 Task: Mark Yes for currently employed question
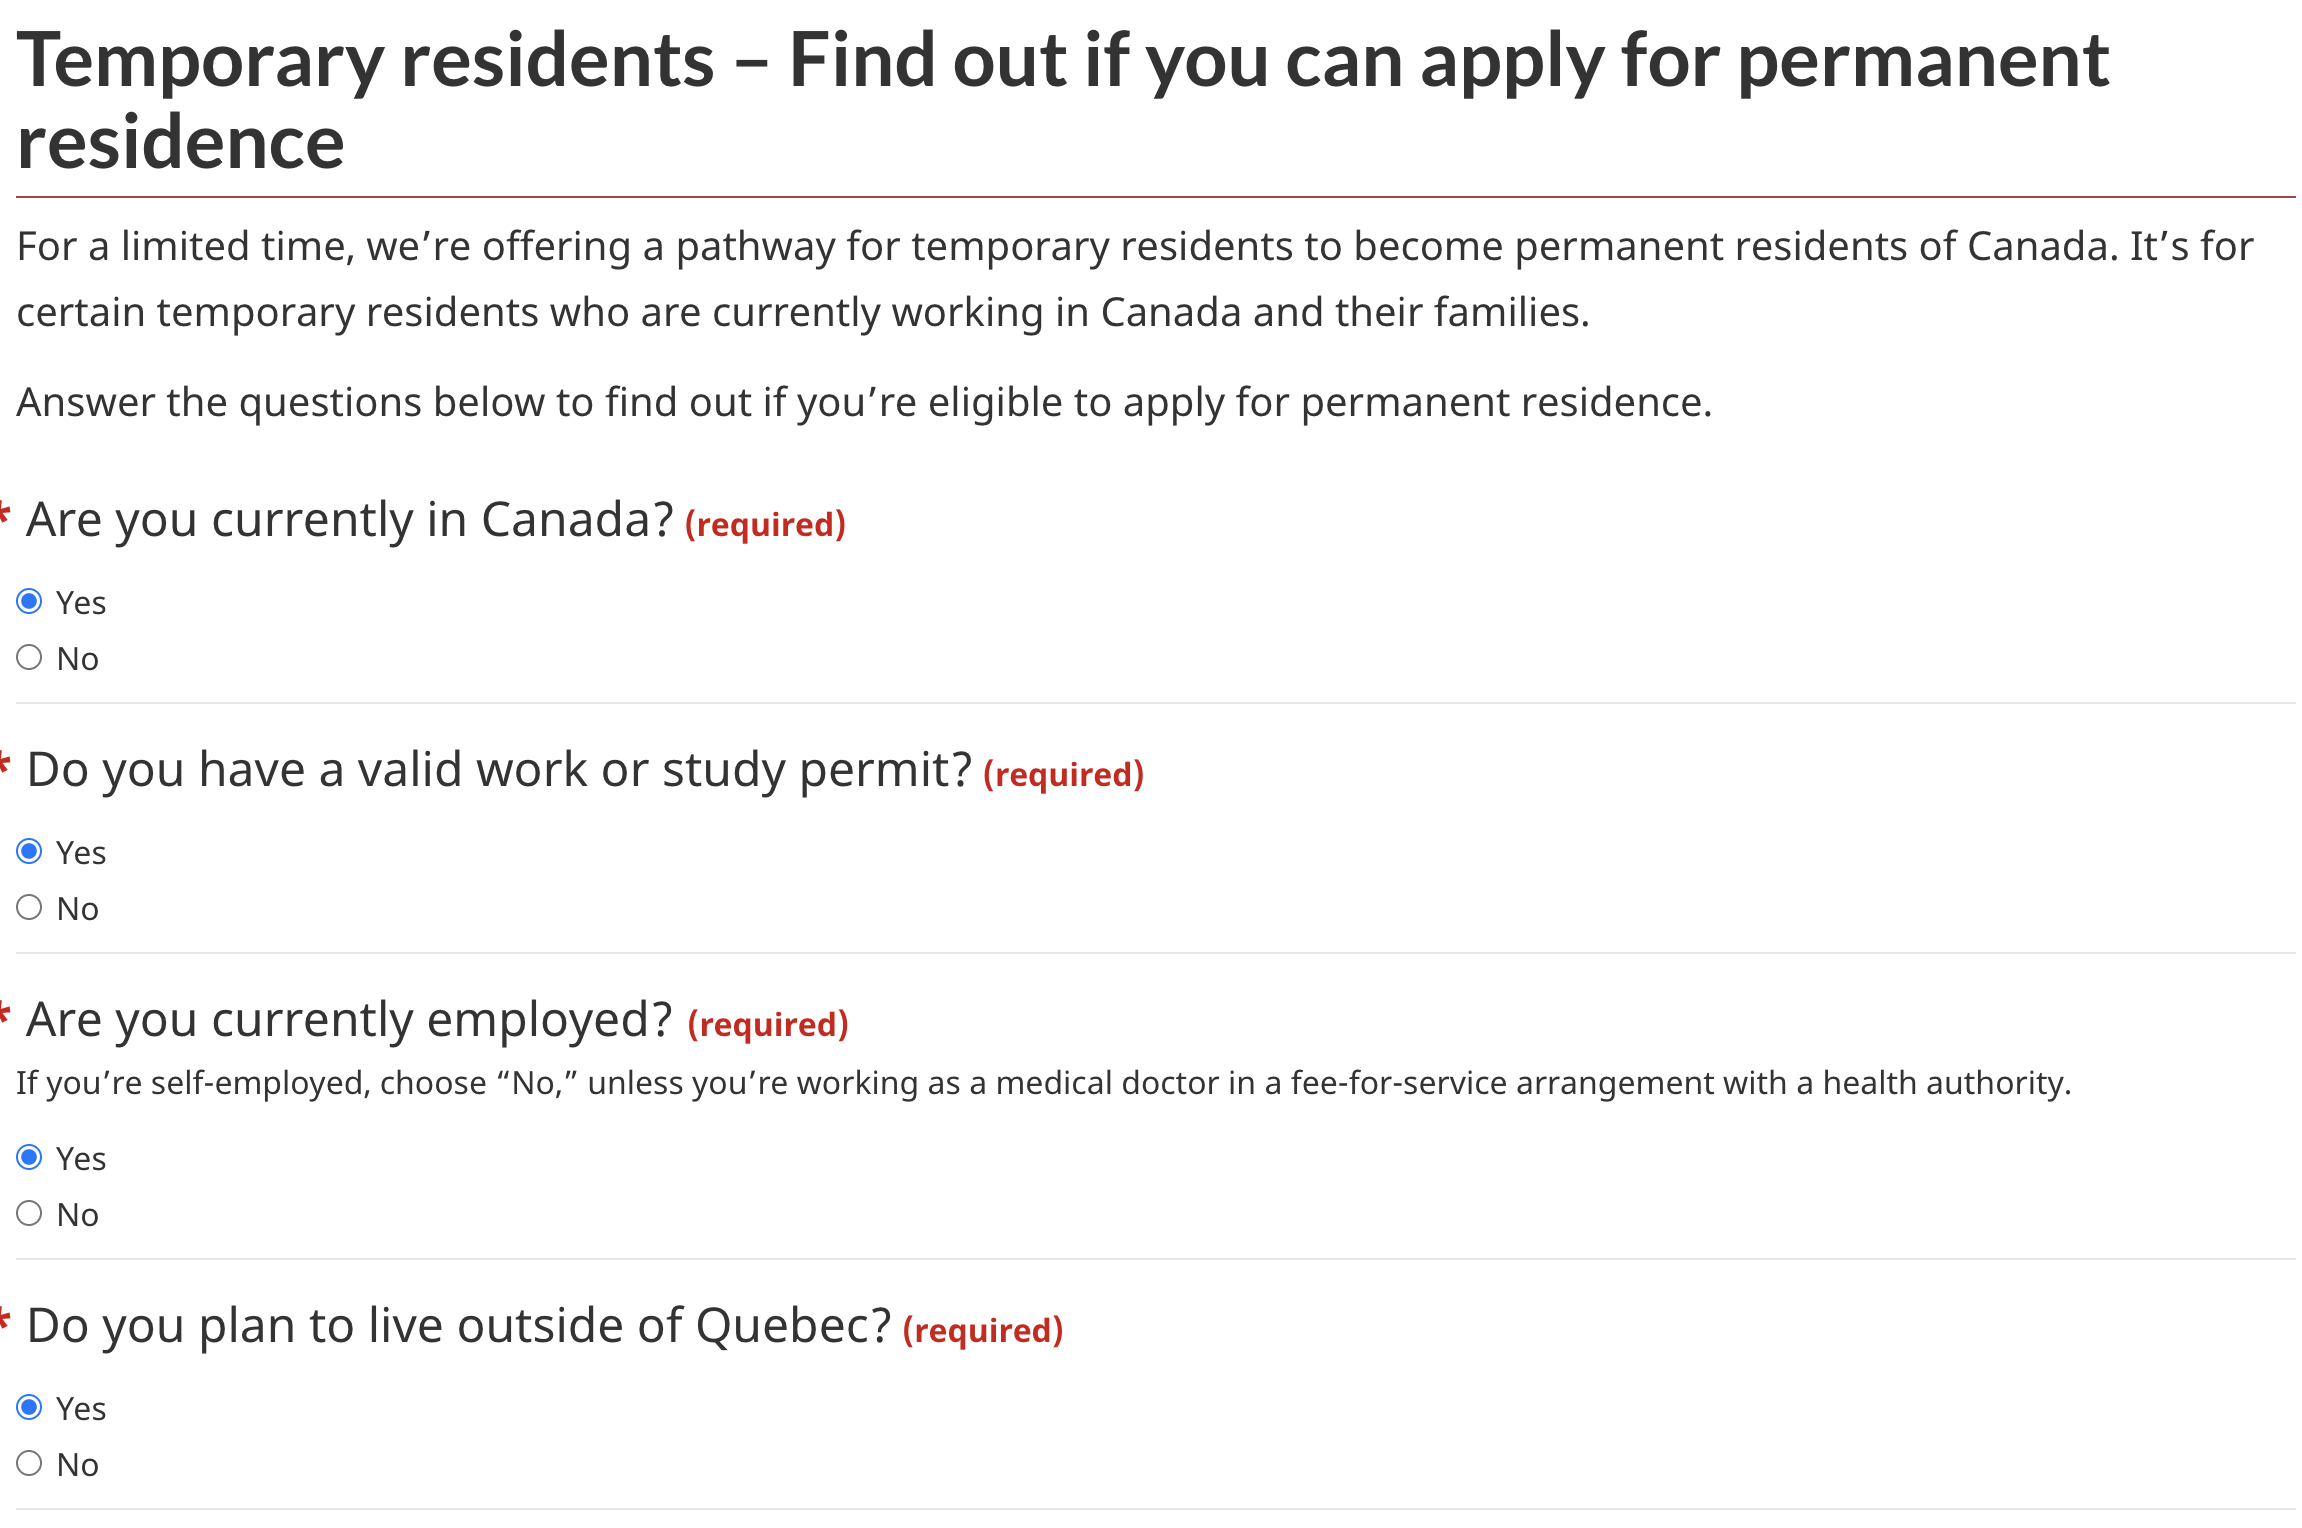30,1157
